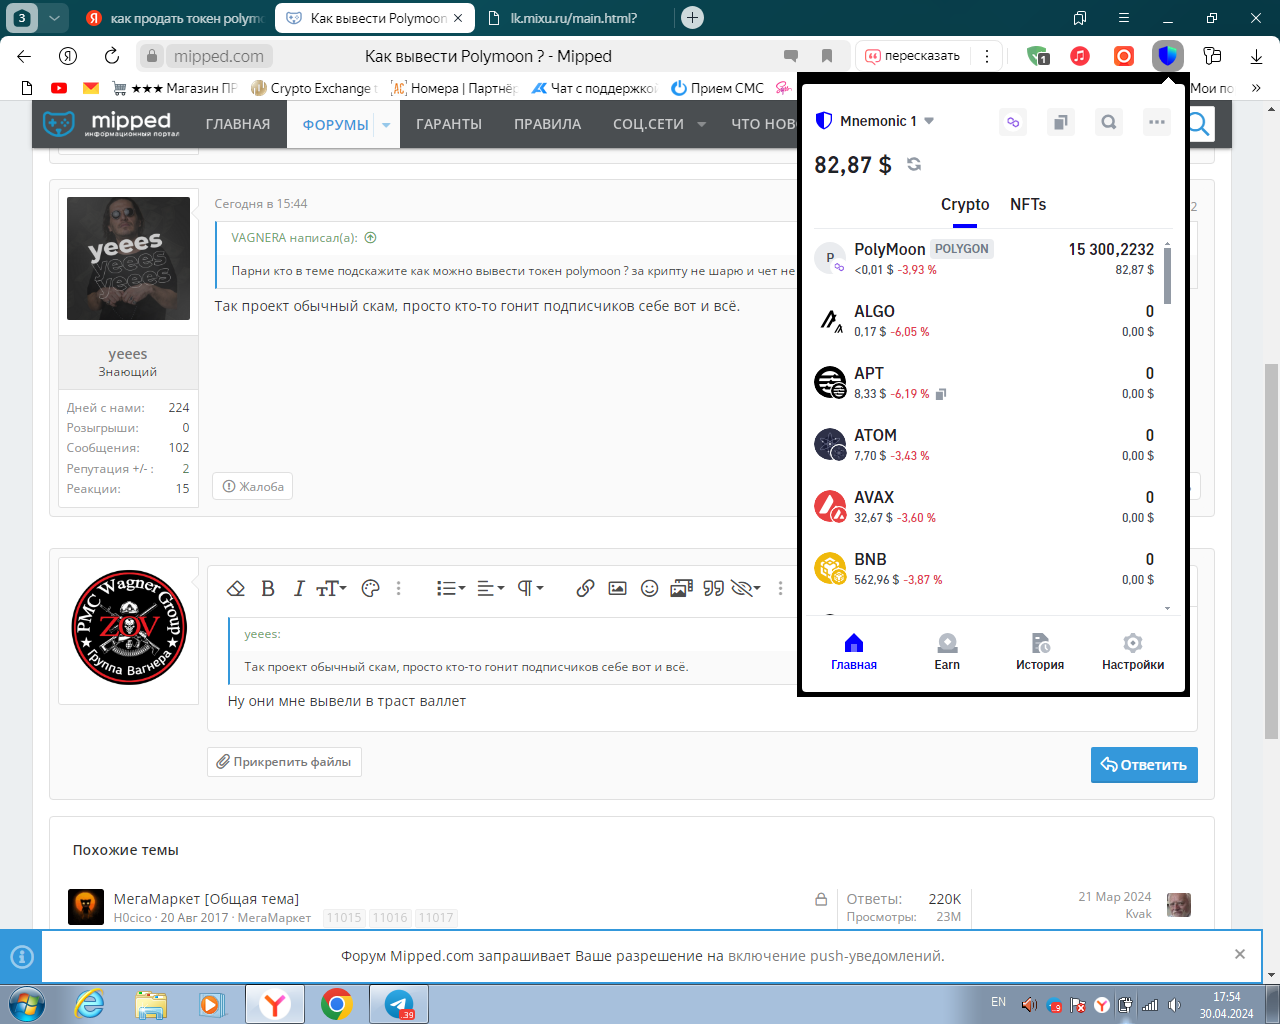Open wallet Настройки
The height and width of the screenshot is (1024, 1280).
click(1133, 652)
